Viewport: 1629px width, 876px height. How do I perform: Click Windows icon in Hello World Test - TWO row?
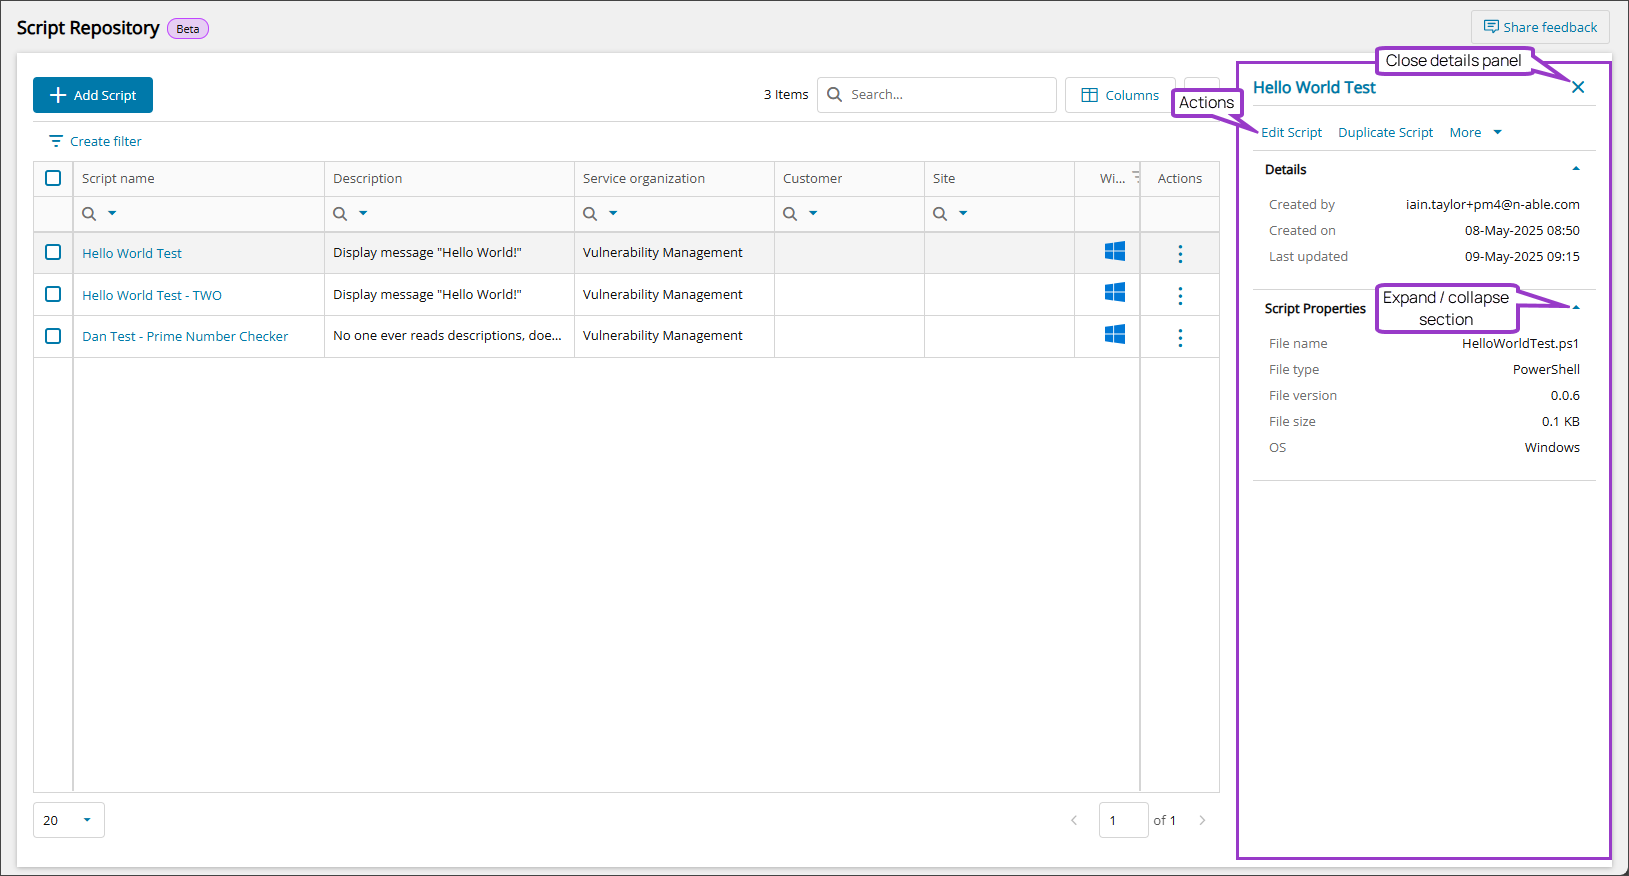(x=1114, y=292)
